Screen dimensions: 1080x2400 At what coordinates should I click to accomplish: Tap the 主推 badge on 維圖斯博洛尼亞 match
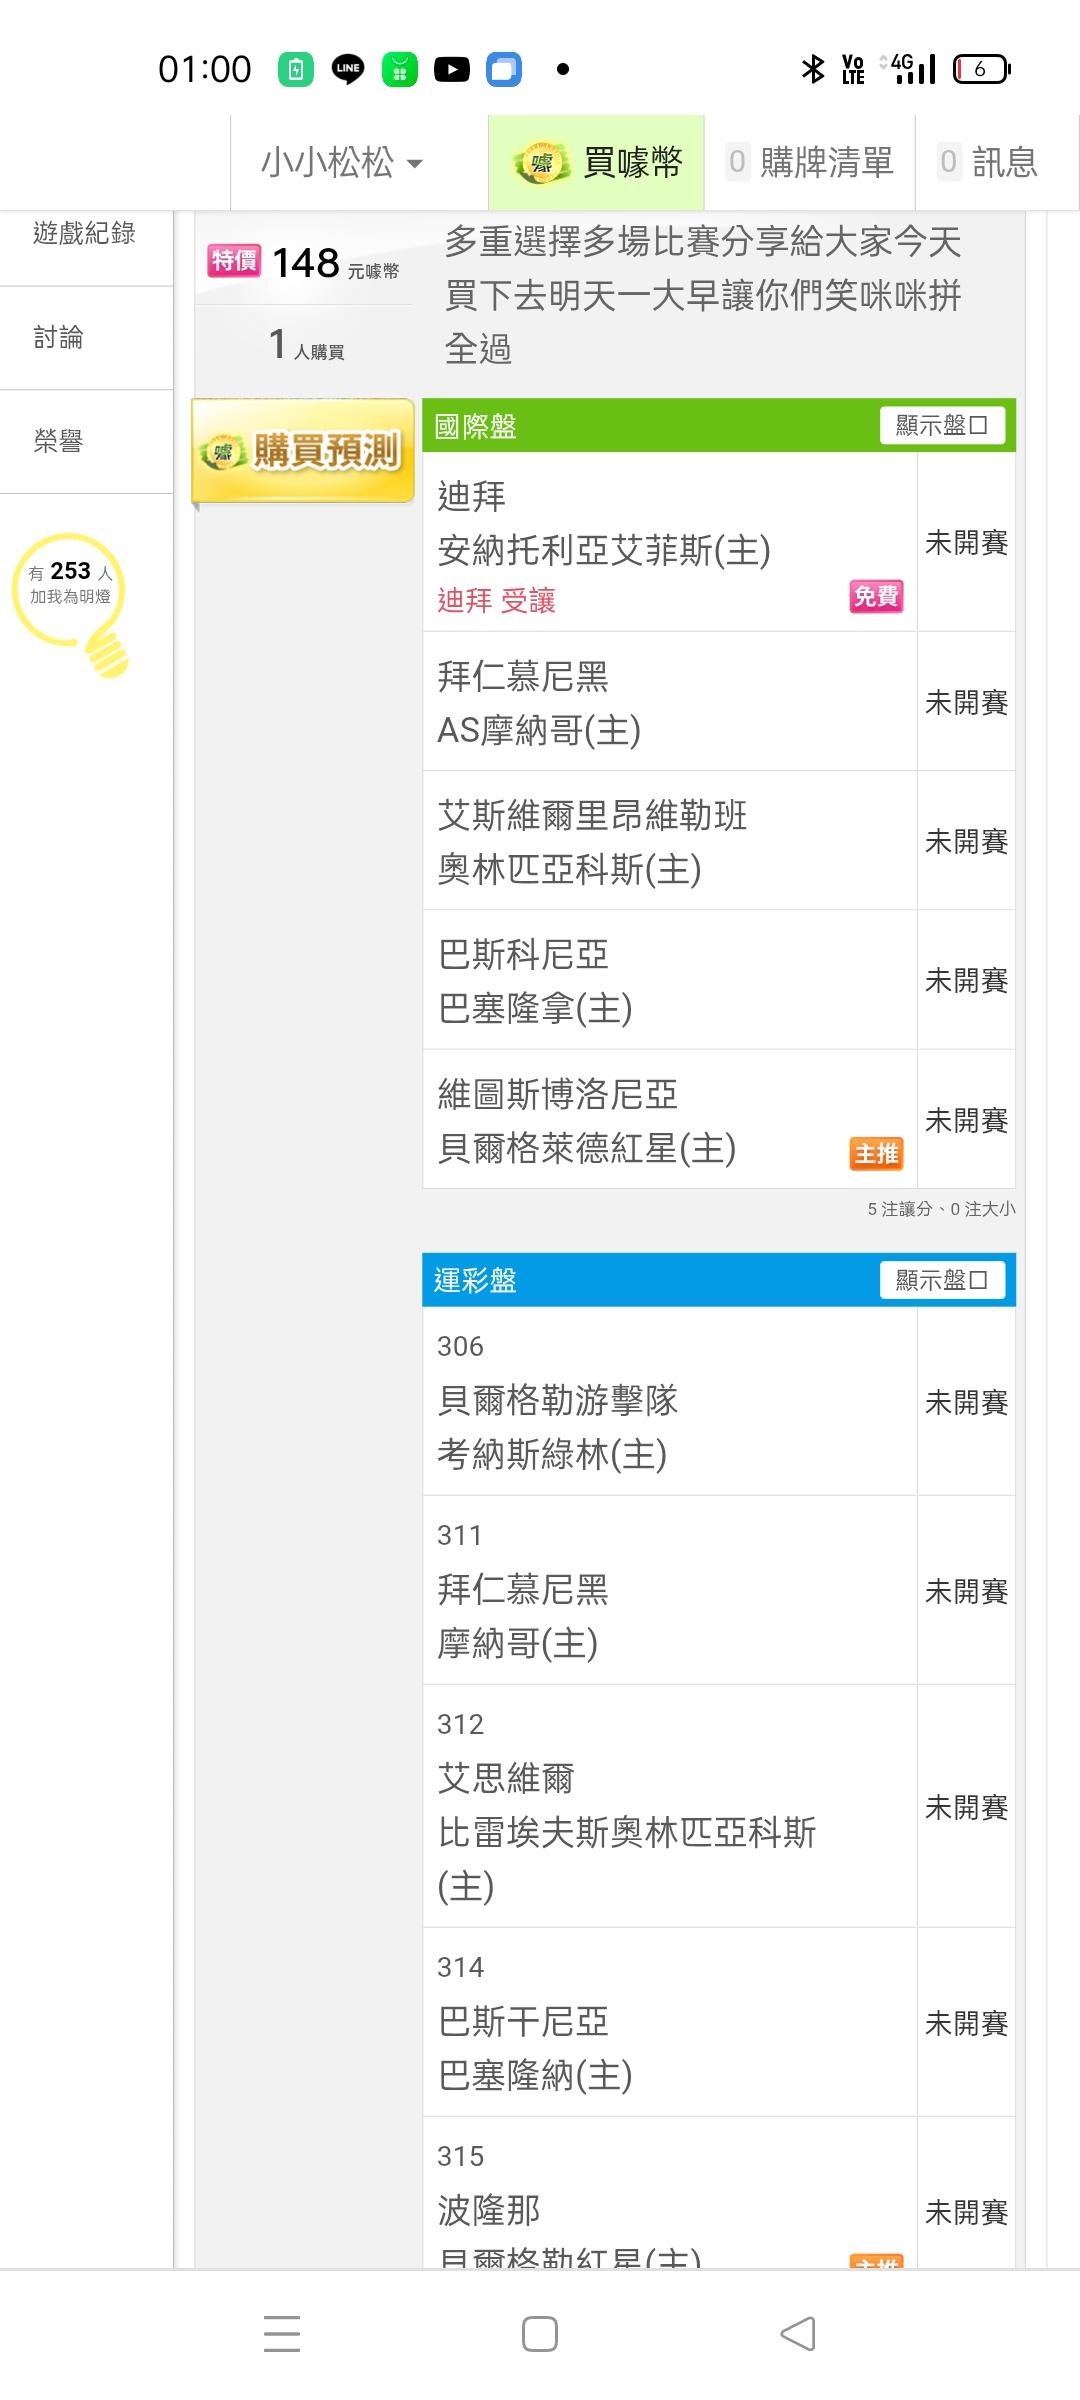(x=876, y=1153)
